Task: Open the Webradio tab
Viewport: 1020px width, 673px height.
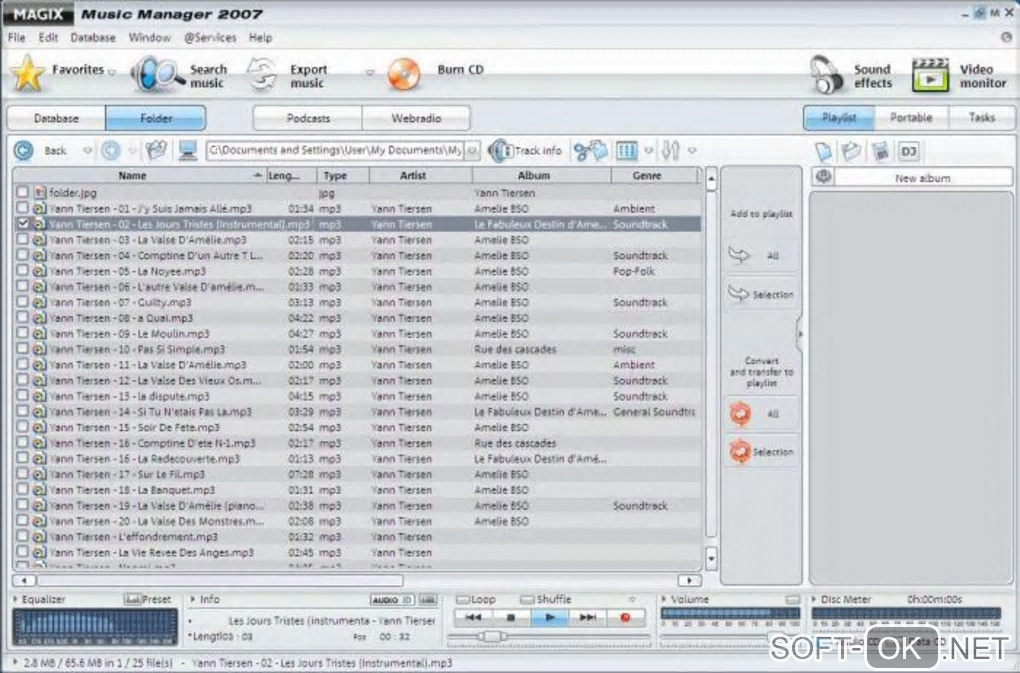Action: (x=416, y=118)
